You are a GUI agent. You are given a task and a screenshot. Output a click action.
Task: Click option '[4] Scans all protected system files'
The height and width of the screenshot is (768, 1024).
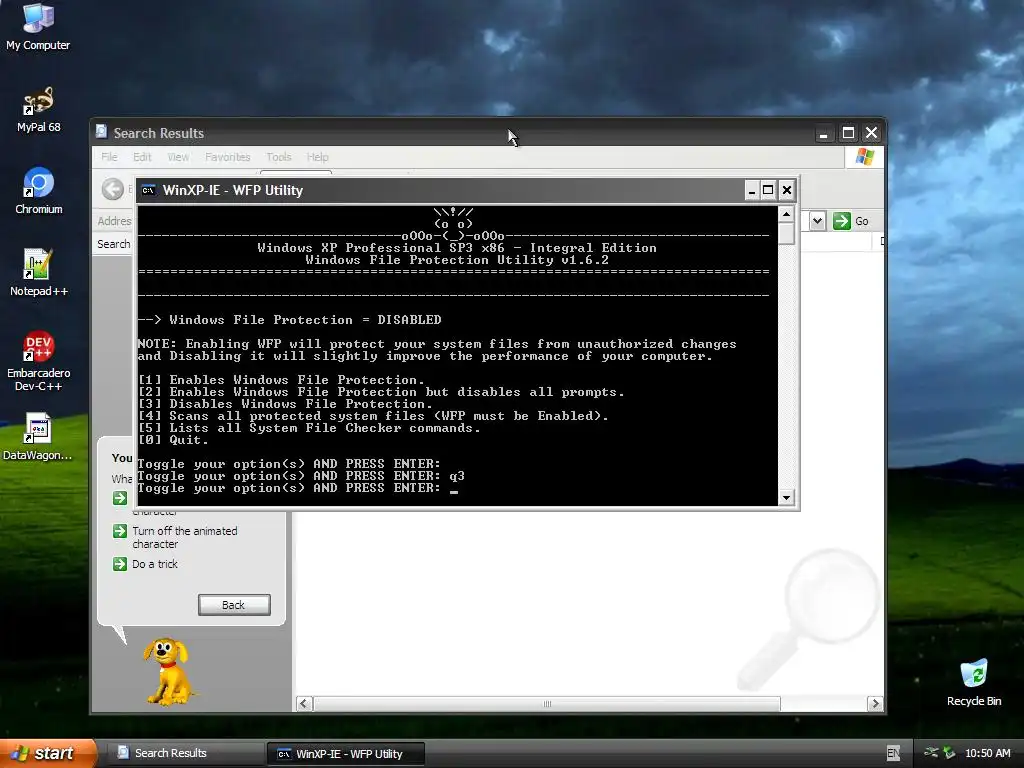[373, 415]
